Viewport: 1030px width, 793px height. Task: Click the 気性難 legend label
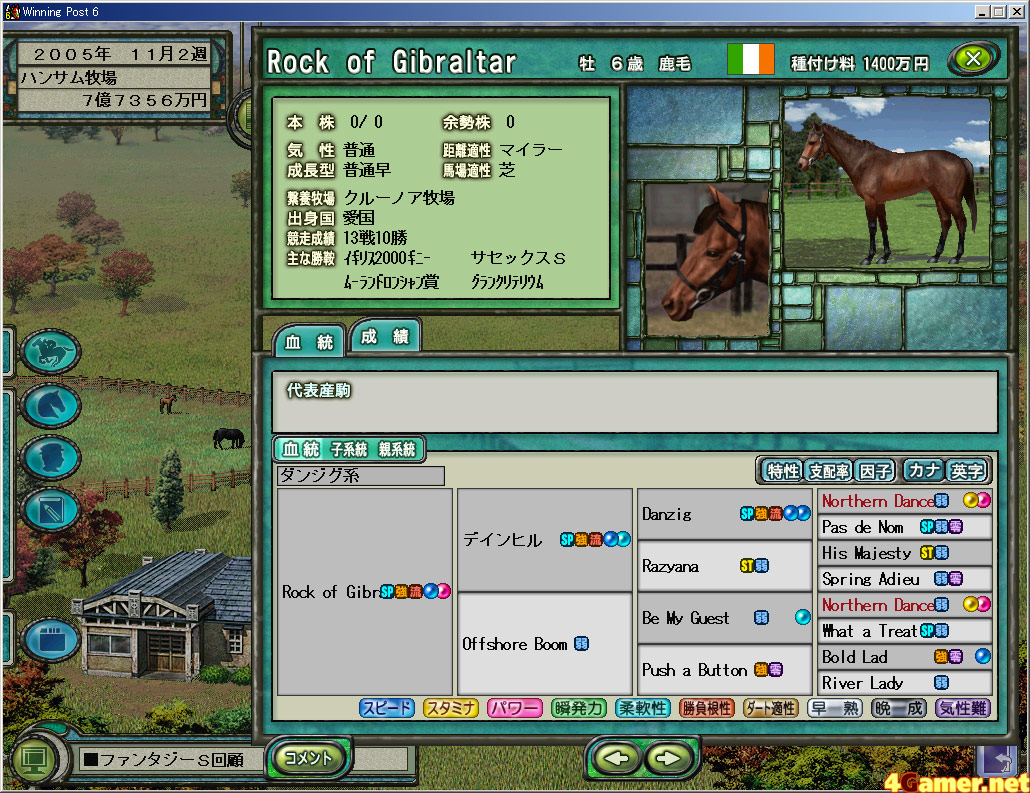962,708
